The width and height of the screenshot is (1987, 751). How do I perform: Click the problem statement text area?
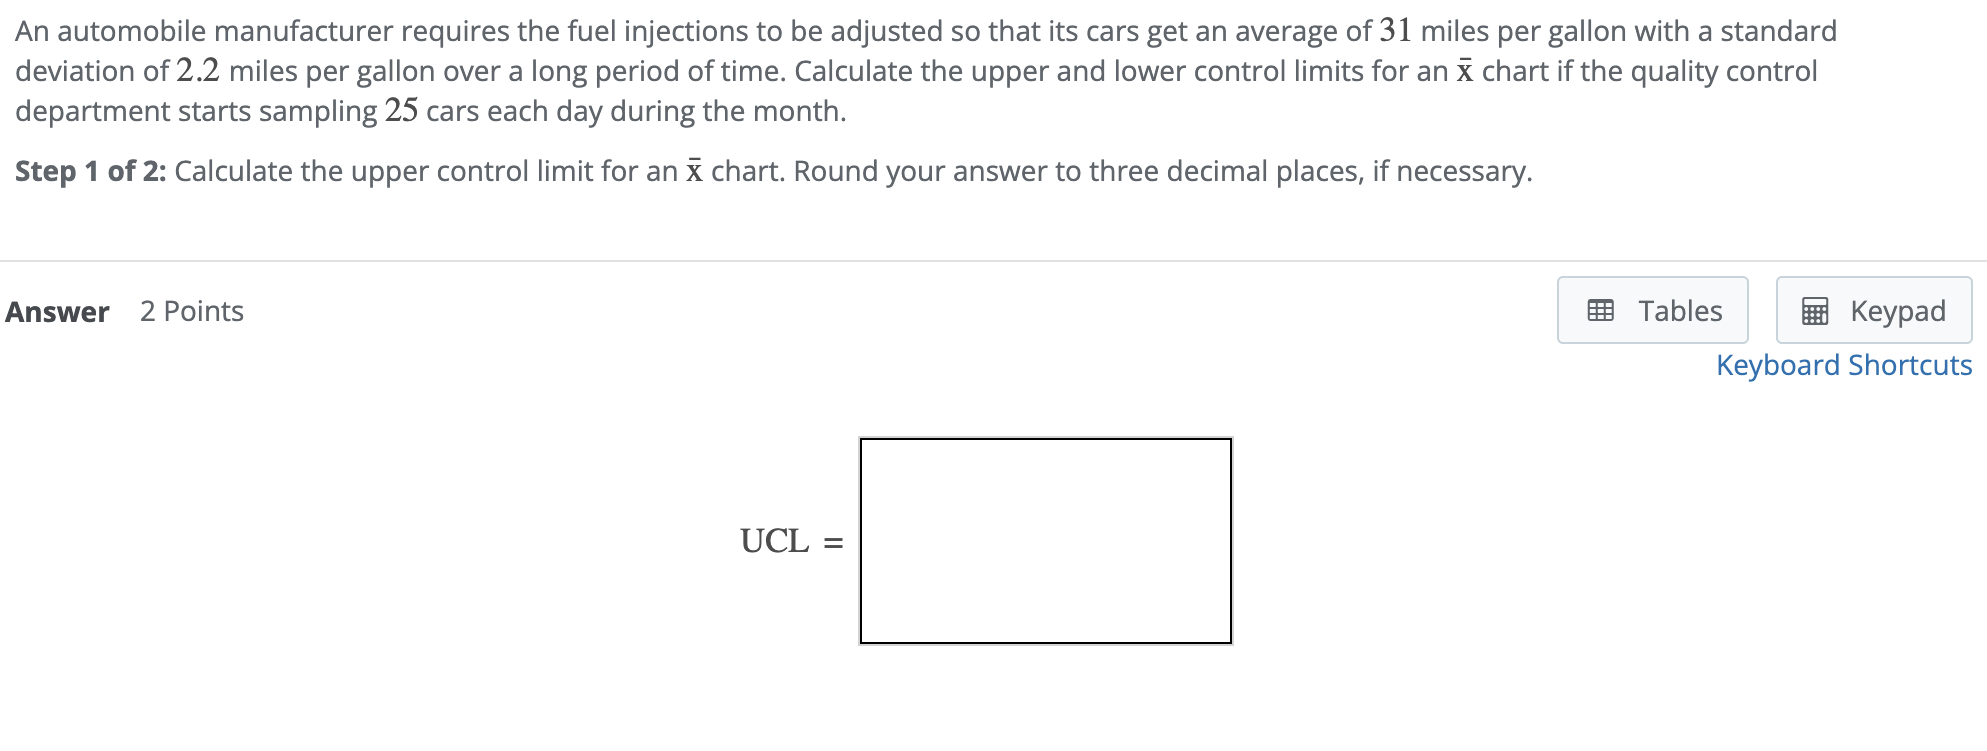point(900,70)
